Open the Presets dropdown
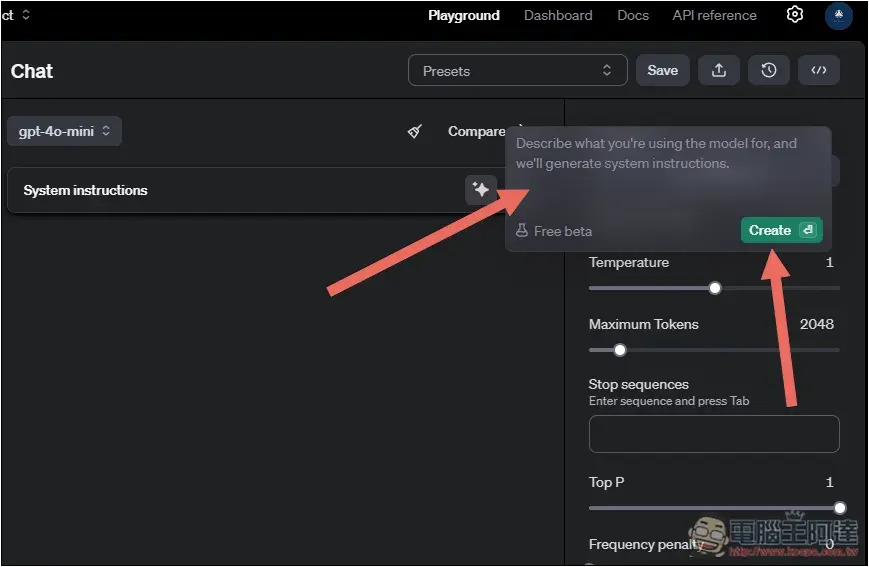The width and height of the screenshot is (869, 567). click(x=518, y=70)
